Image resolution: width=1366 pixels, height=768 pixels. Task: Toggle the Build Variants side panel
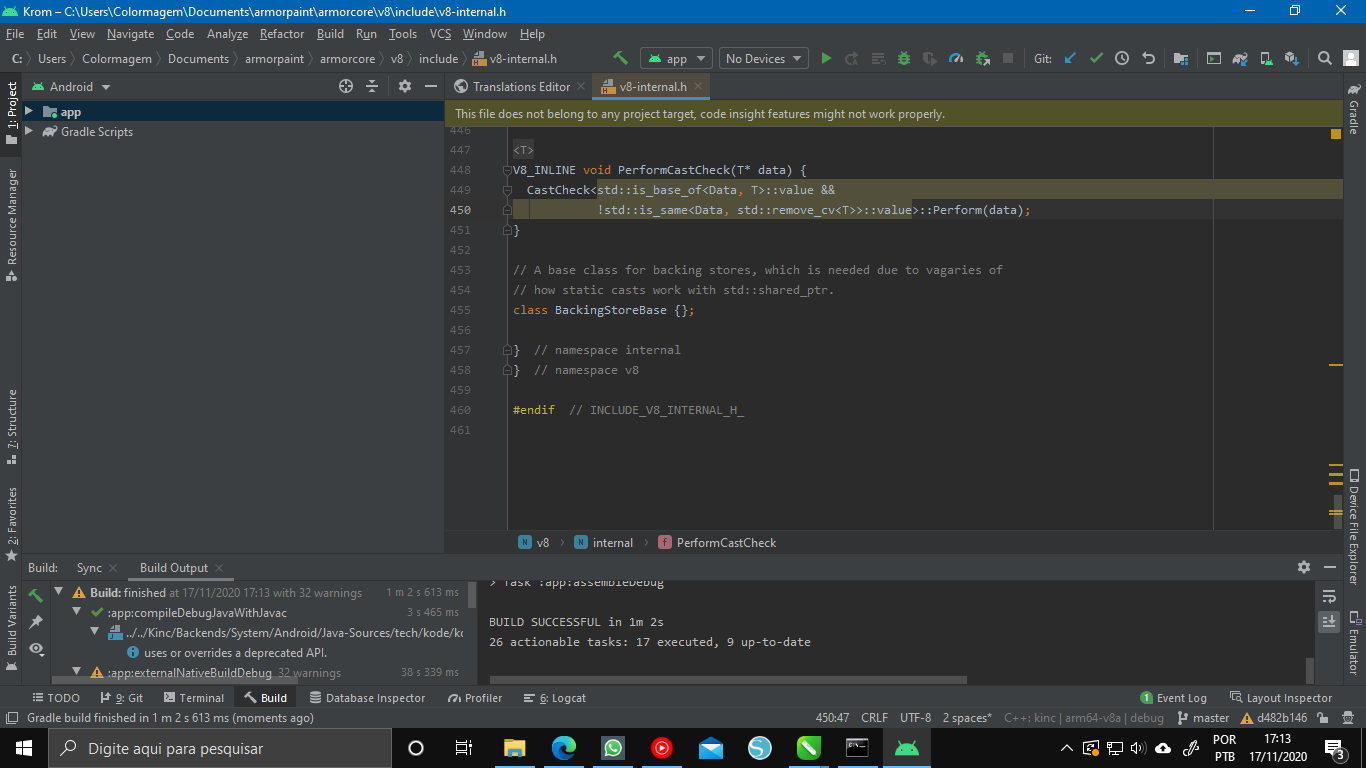(x=12, y=627)
